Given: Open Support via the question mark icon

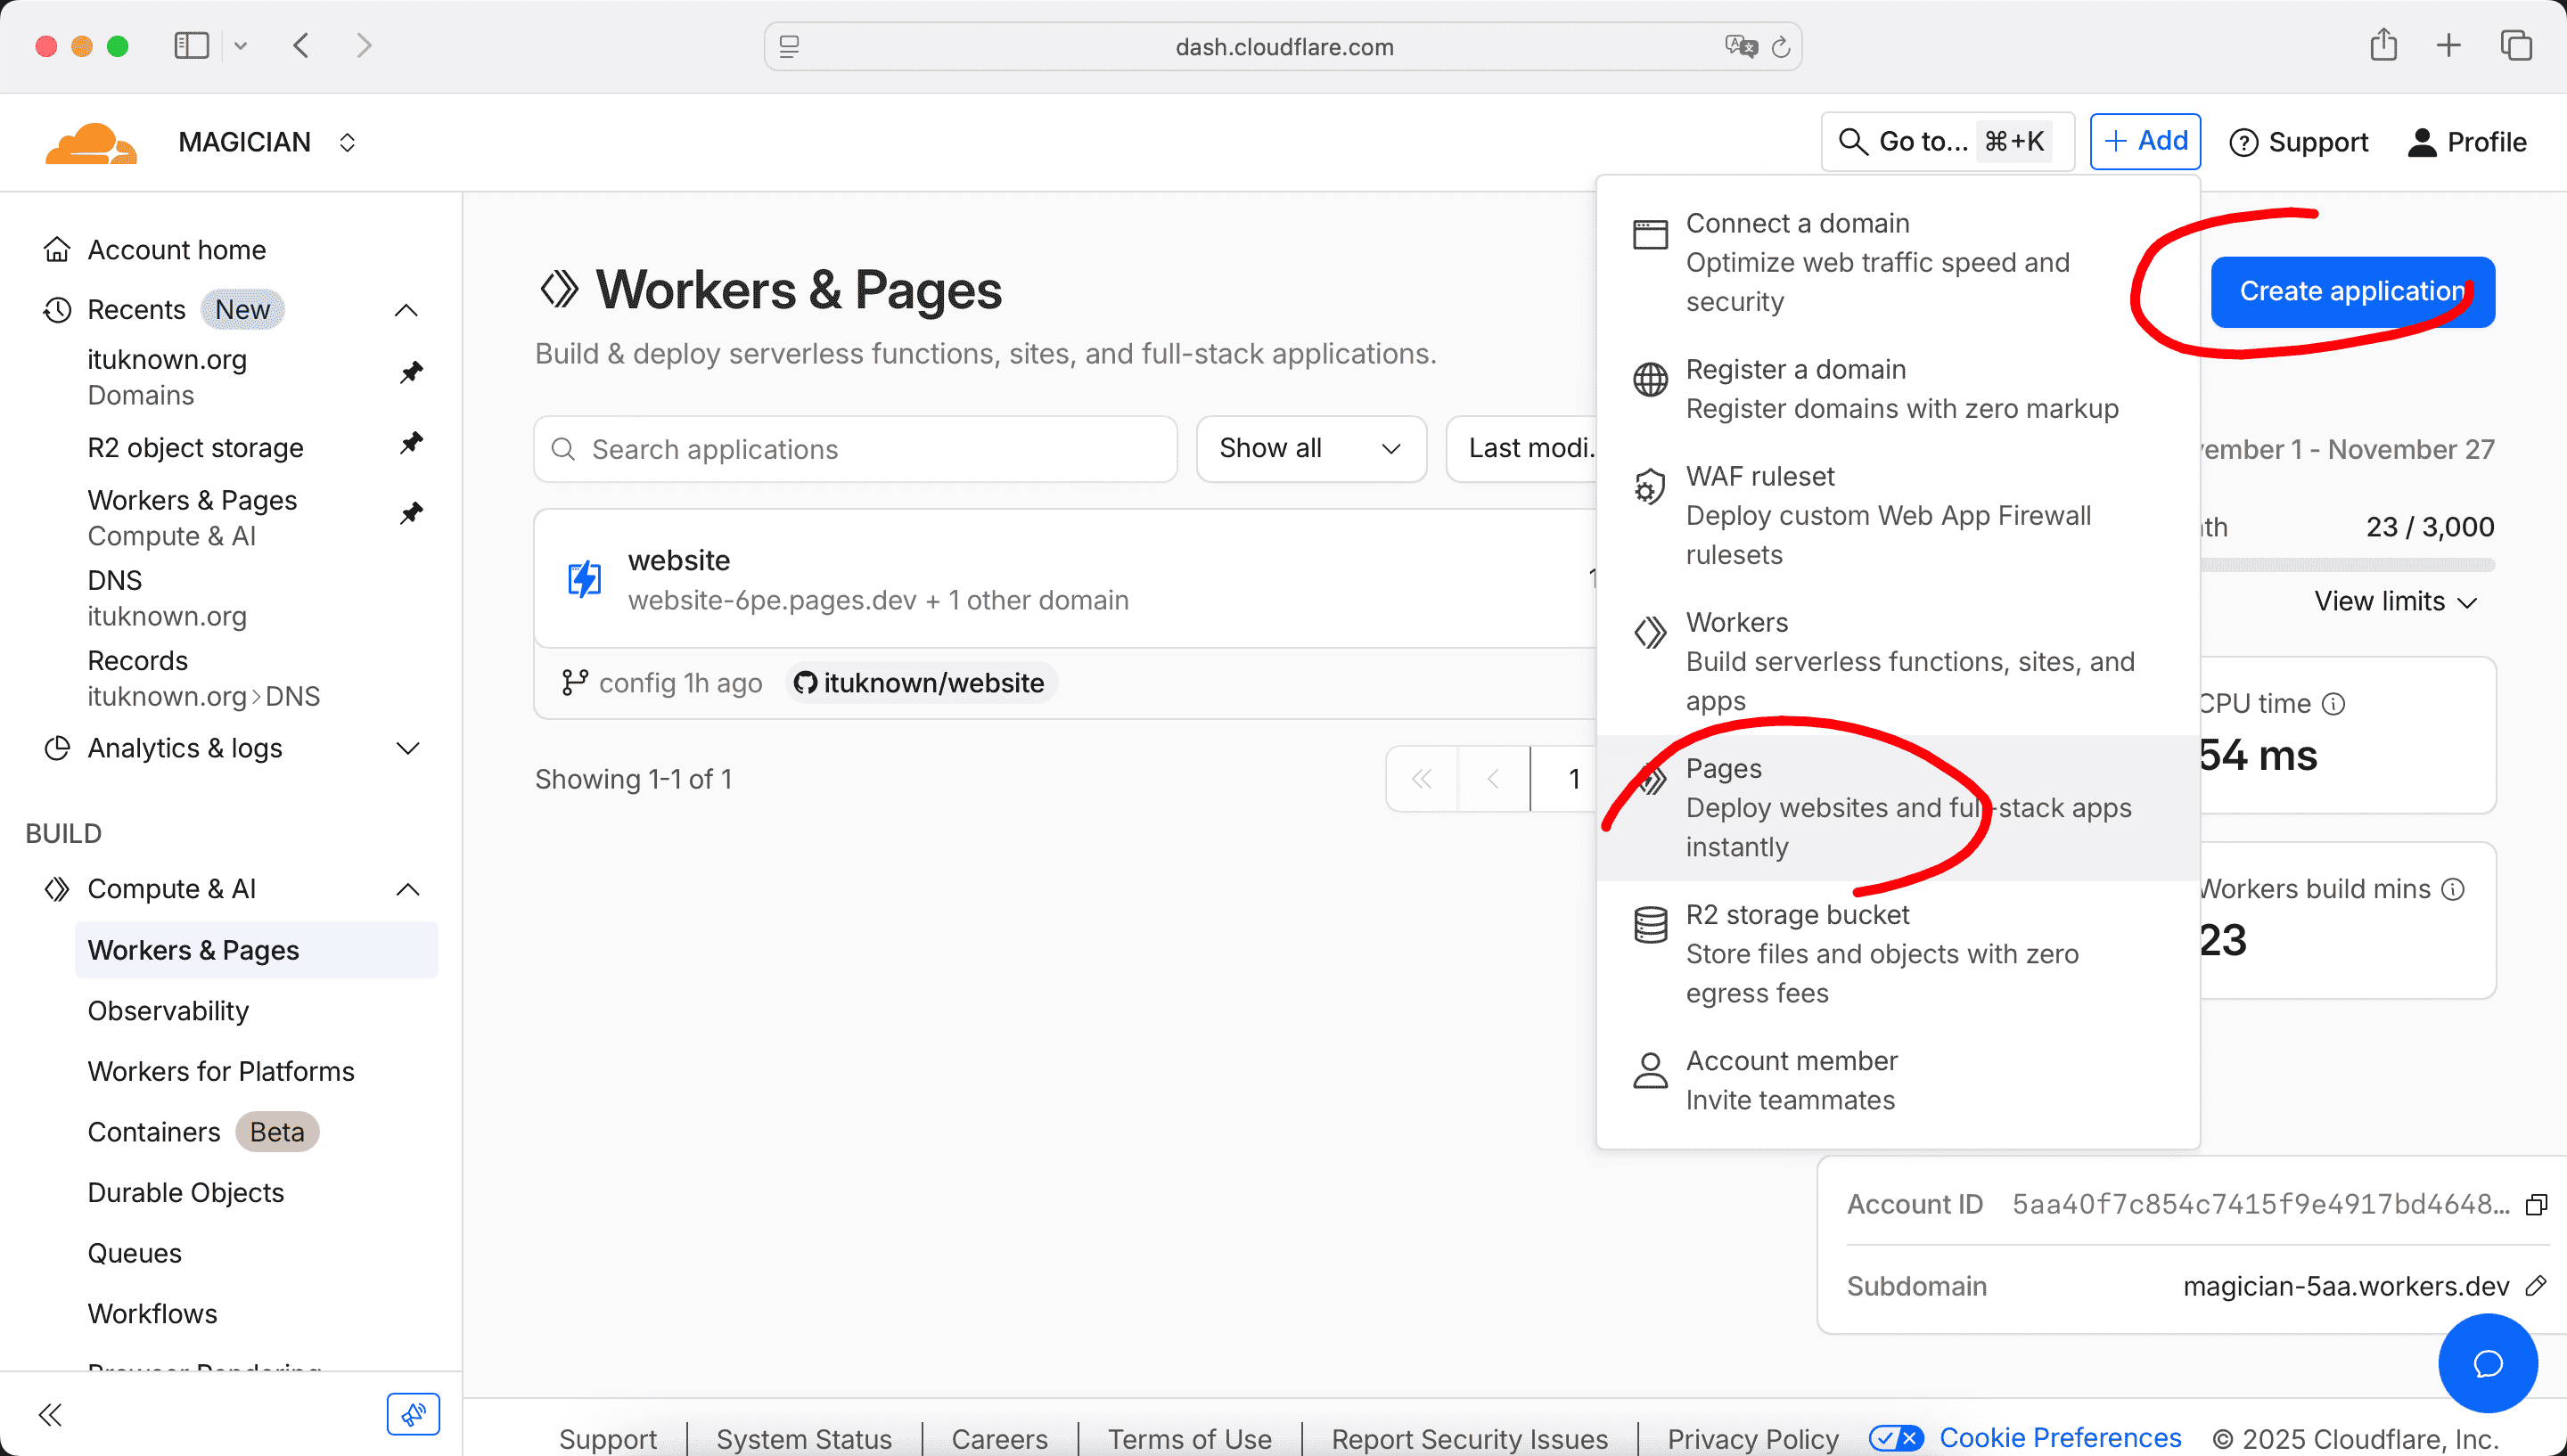Looking at the screenshot, I should click(x=2244, y=141).
